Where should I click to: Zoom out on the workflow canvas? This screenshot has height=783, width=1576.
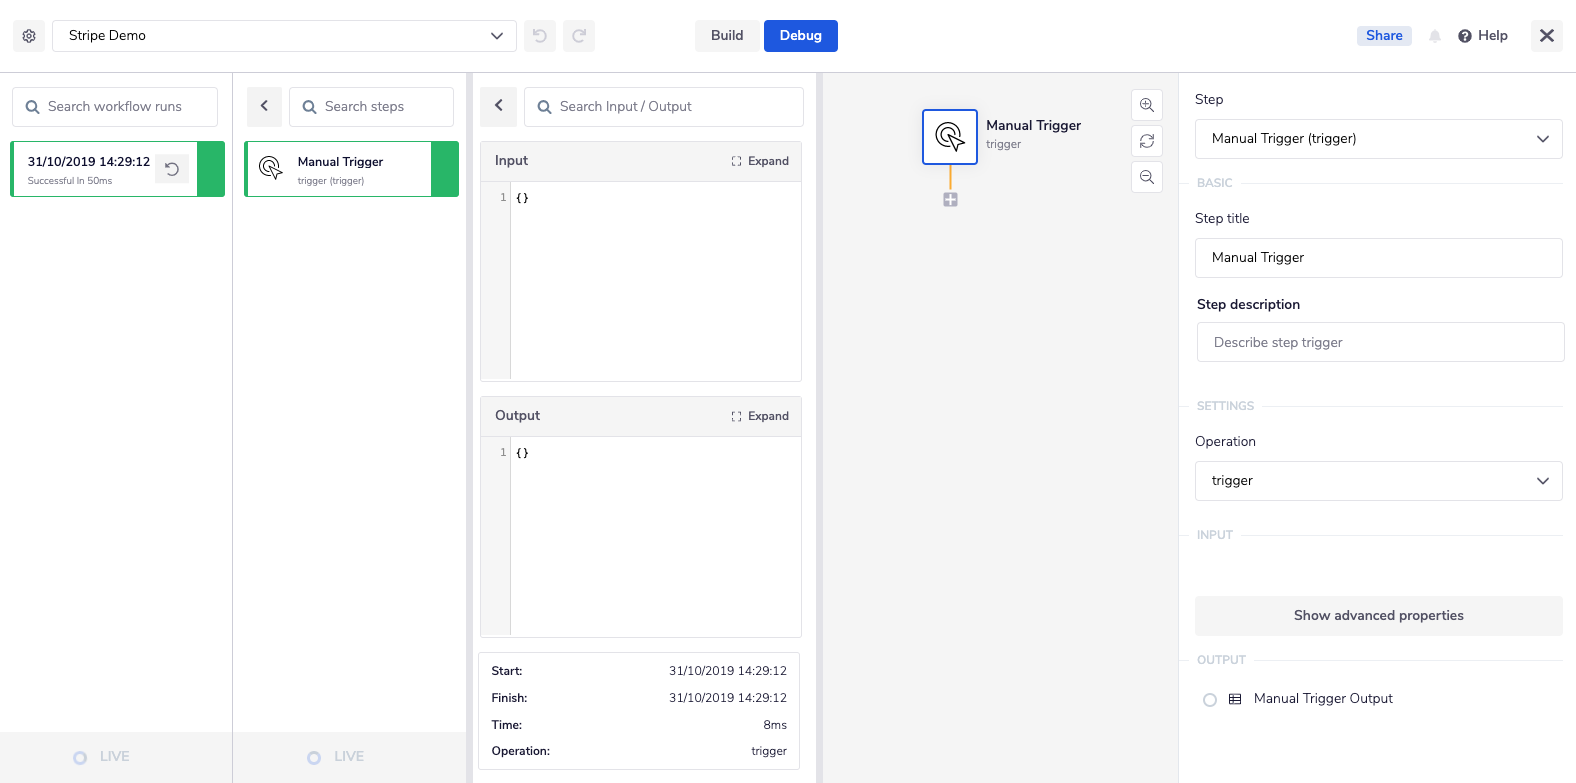coord(1147,177)
